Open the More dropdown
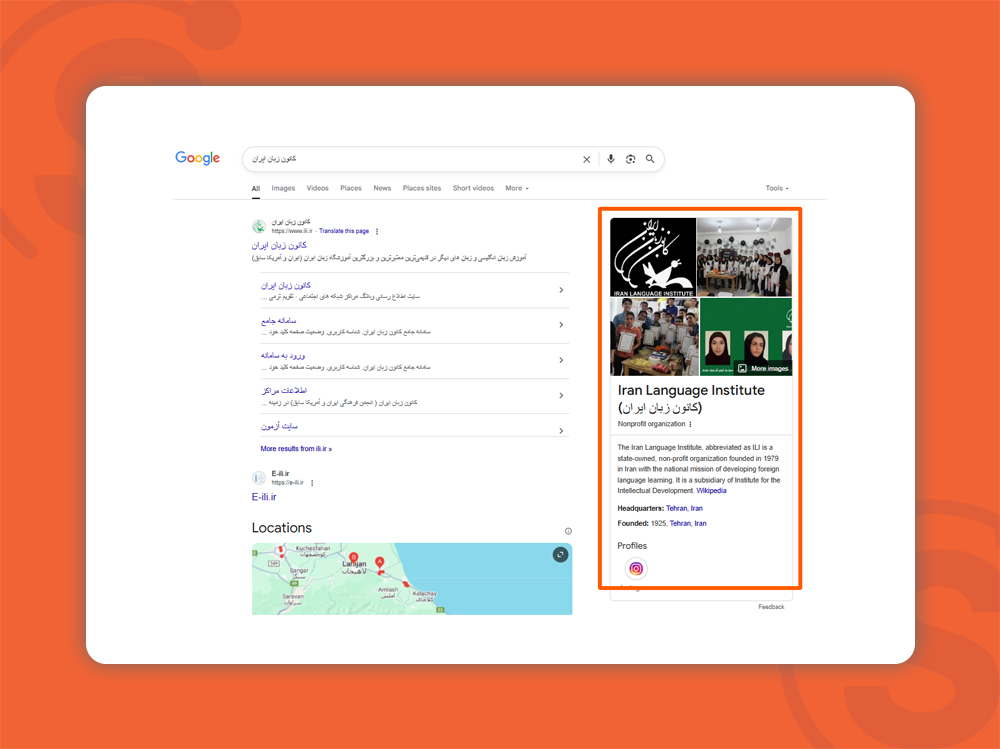The height and width of the screenshot is (749, 1000). pos(517,188)
